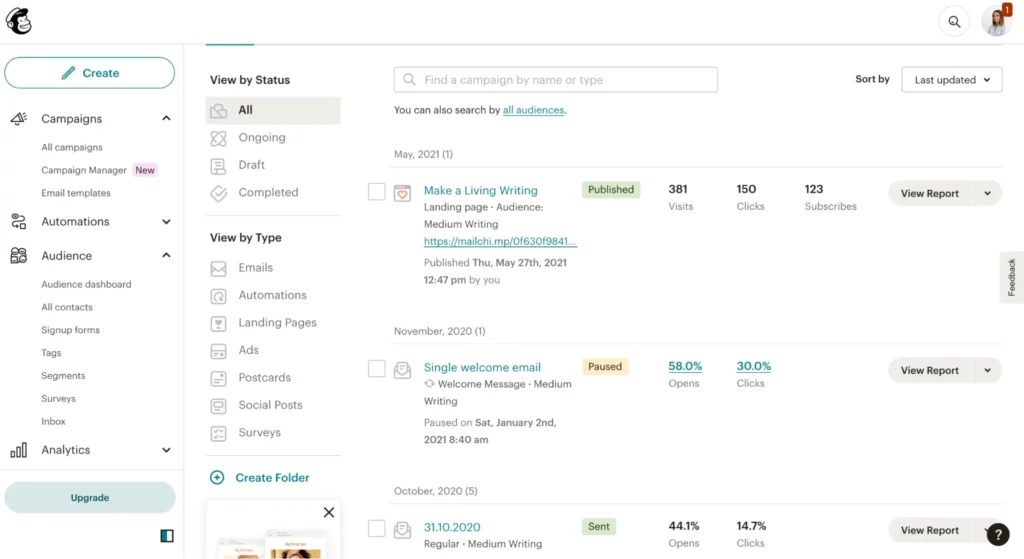Click email icon beside Single welcome email
The width and height of the screenshot is (1024, 559).
click(402, 370)
